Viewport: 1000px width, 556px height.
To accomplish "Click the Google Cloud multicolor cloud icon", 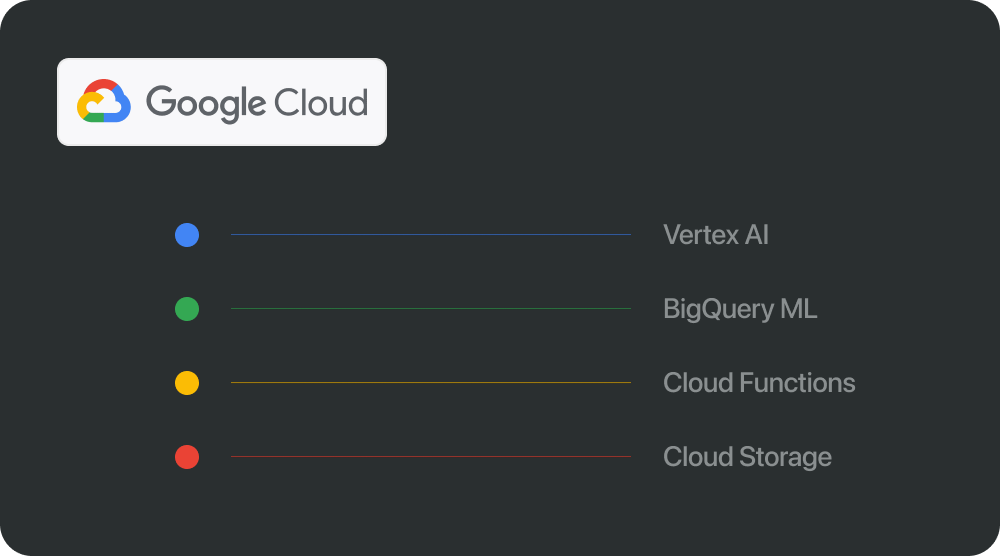I will point(104,102).
